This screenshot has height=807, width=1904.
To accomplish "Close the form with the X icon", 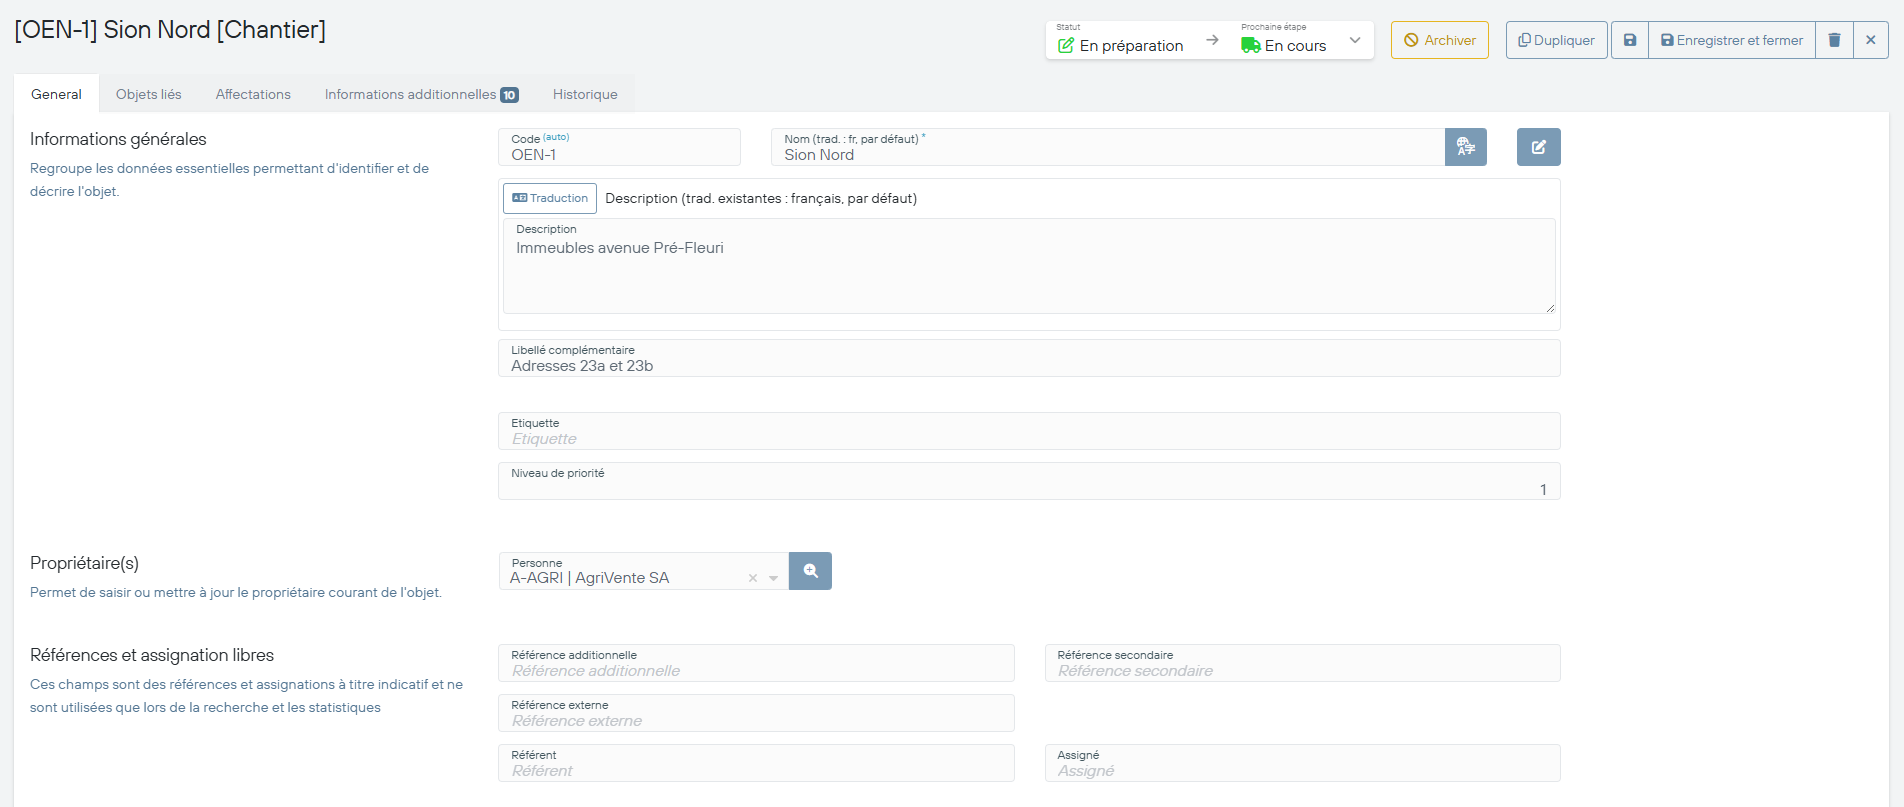I will (x=1870, y=41).
